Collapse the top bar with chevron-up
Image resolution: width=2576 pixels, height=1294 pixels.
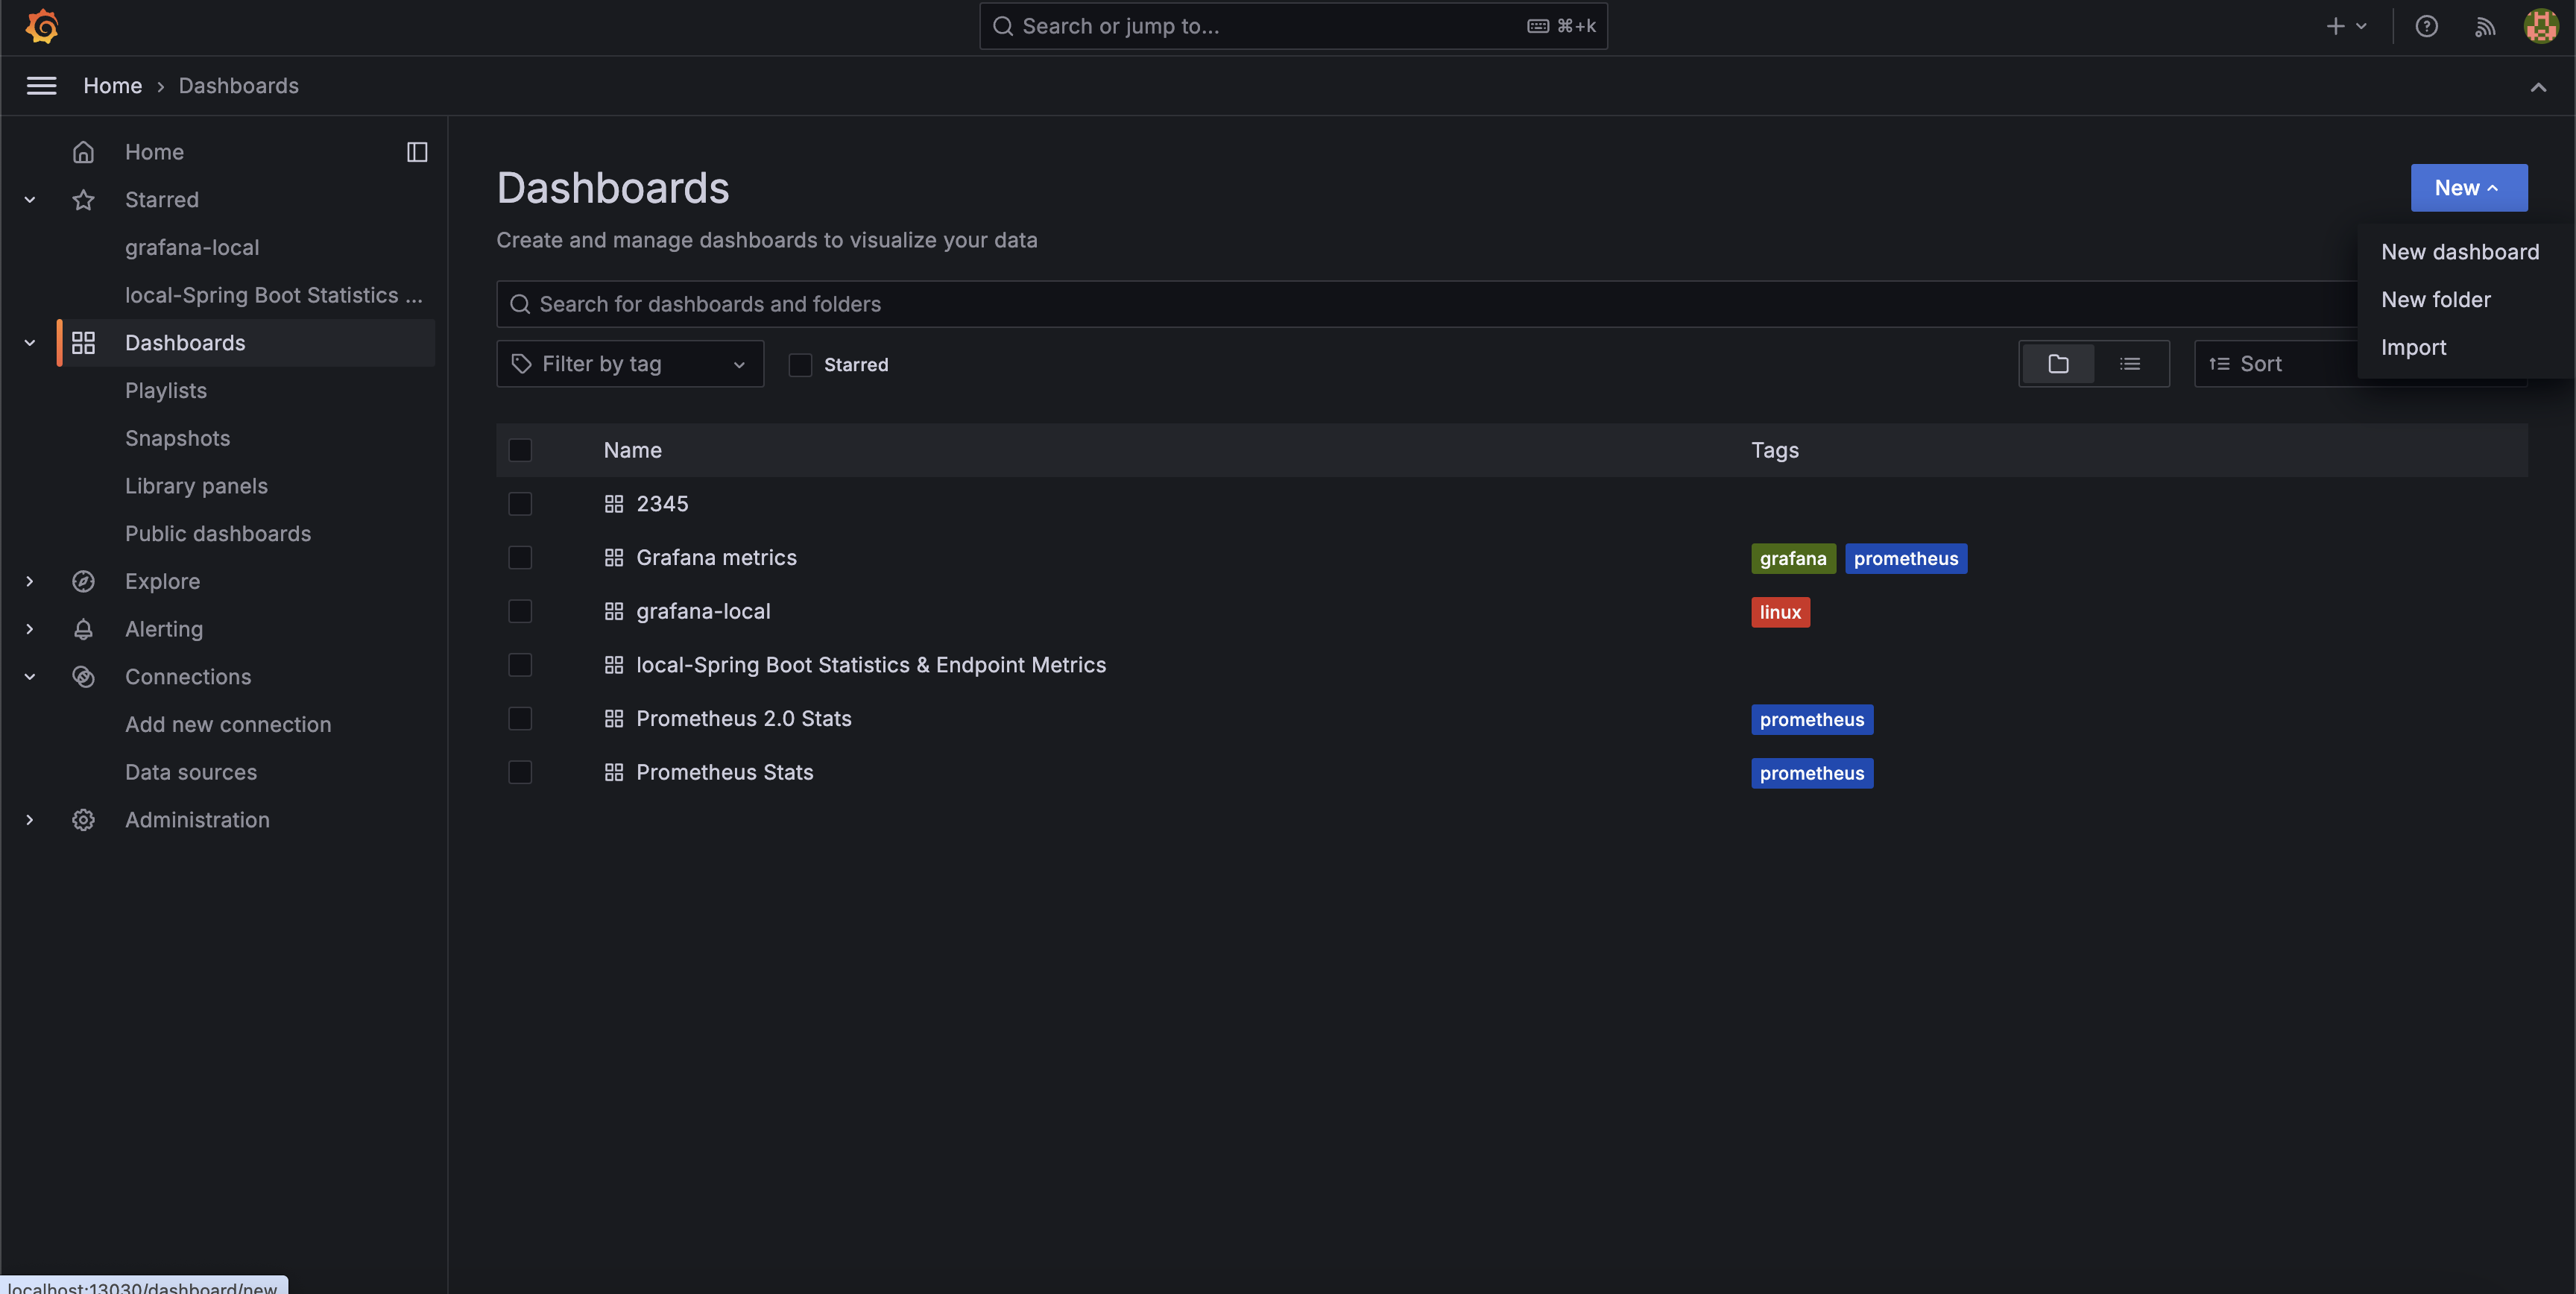pos(2538,87)
